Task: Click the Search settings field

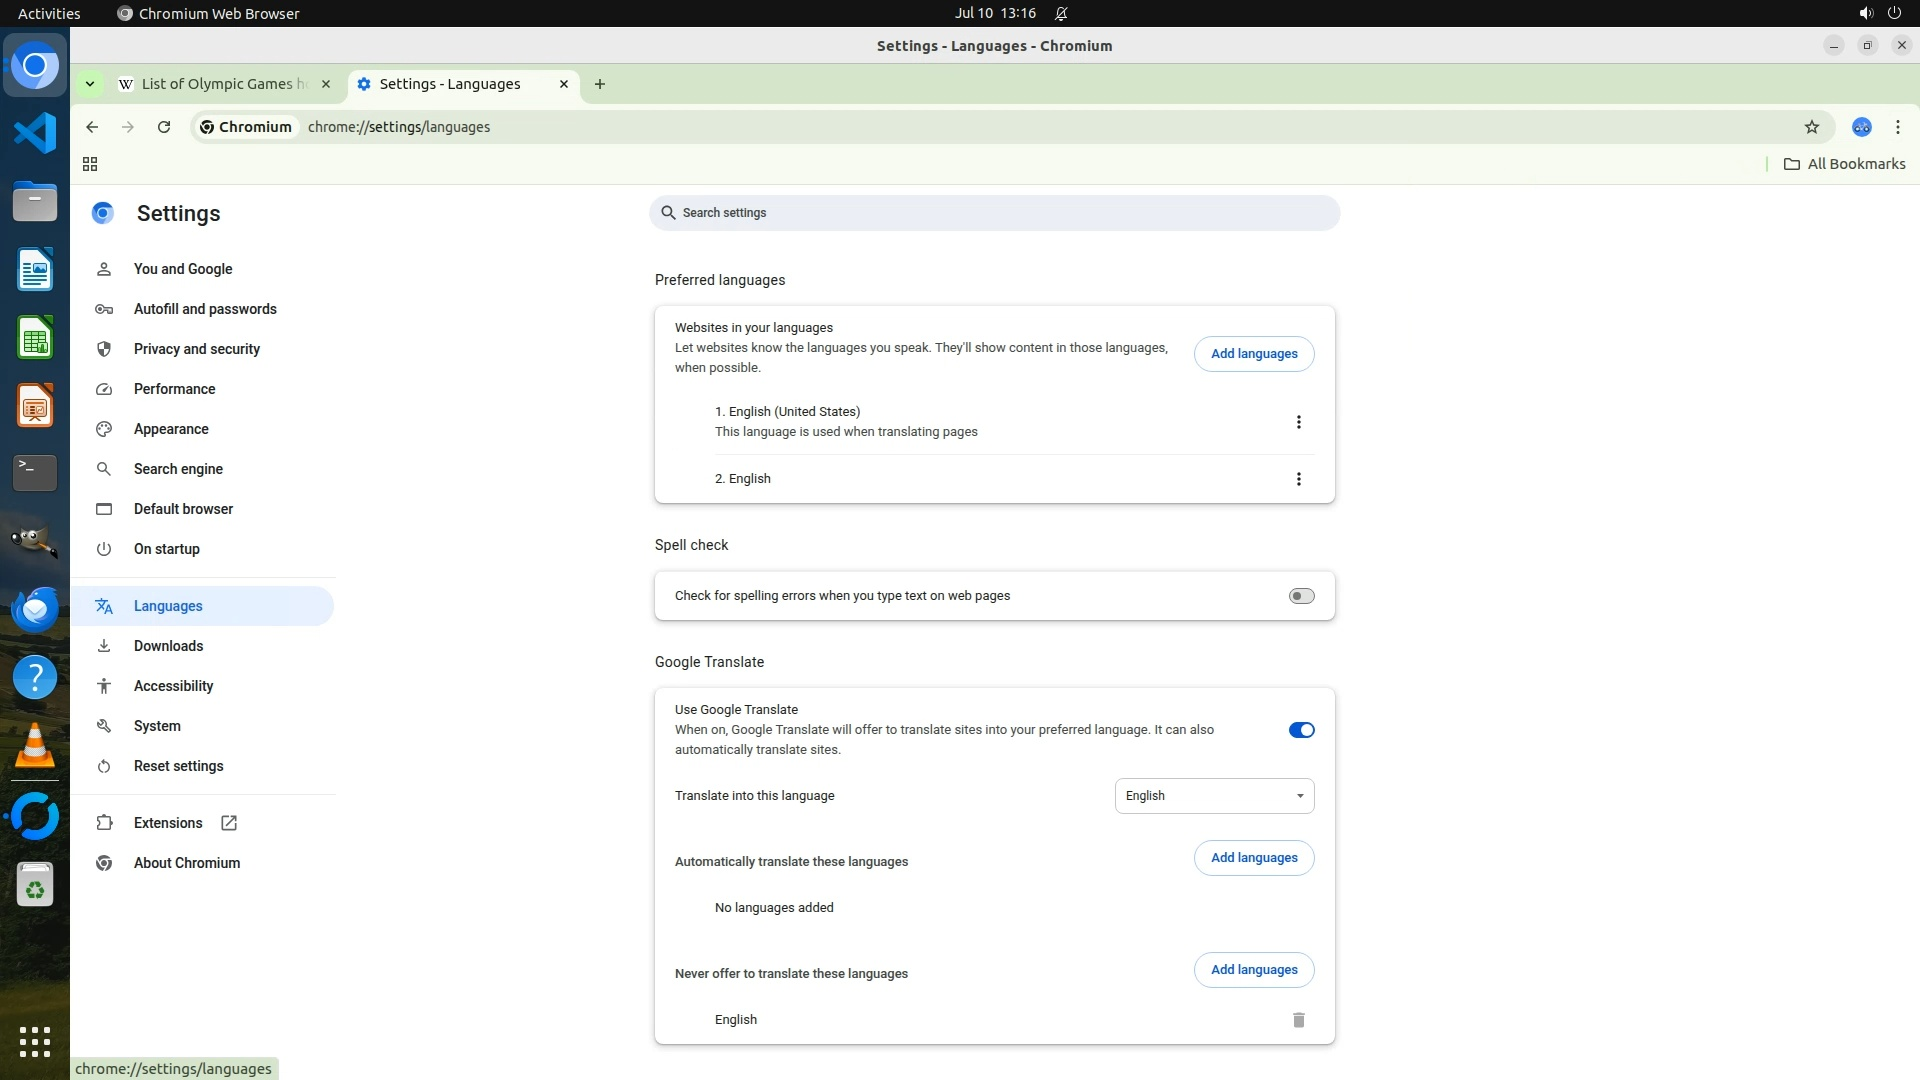Action: [x=994, y=213]
